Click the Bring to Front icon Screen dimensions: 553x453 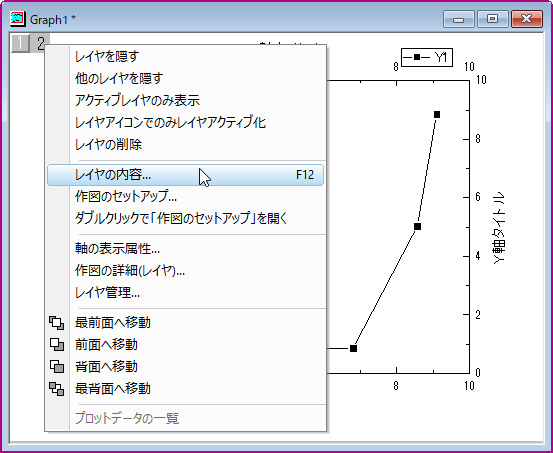pos(56,323)
